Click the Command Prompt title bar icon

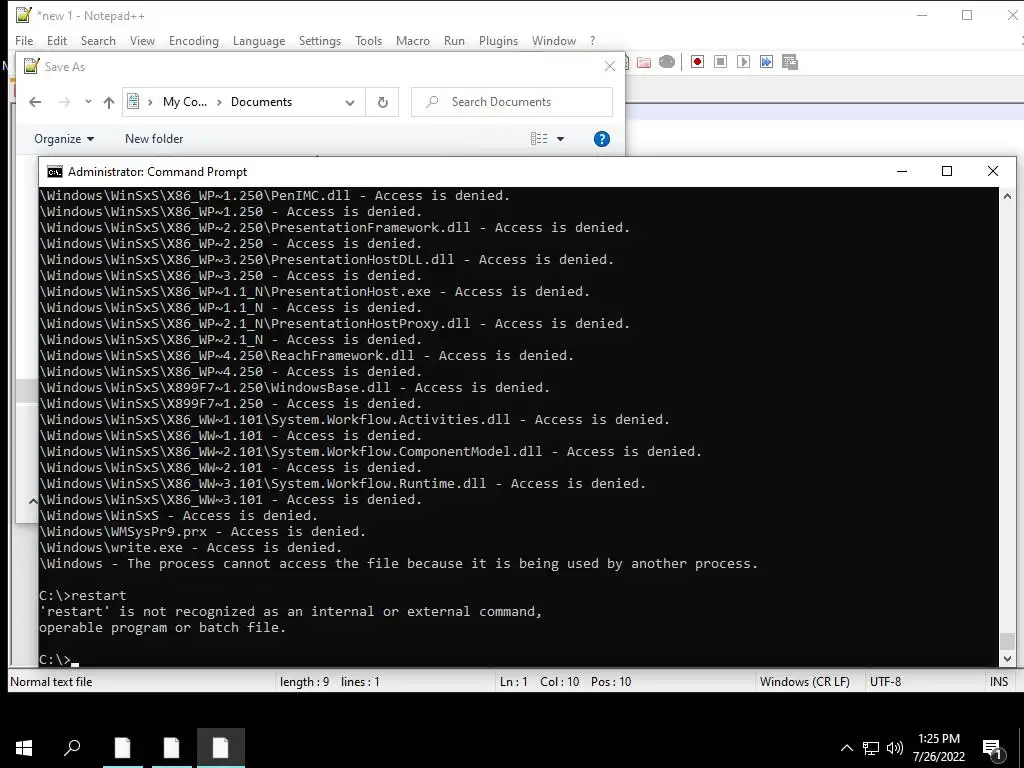55,172
